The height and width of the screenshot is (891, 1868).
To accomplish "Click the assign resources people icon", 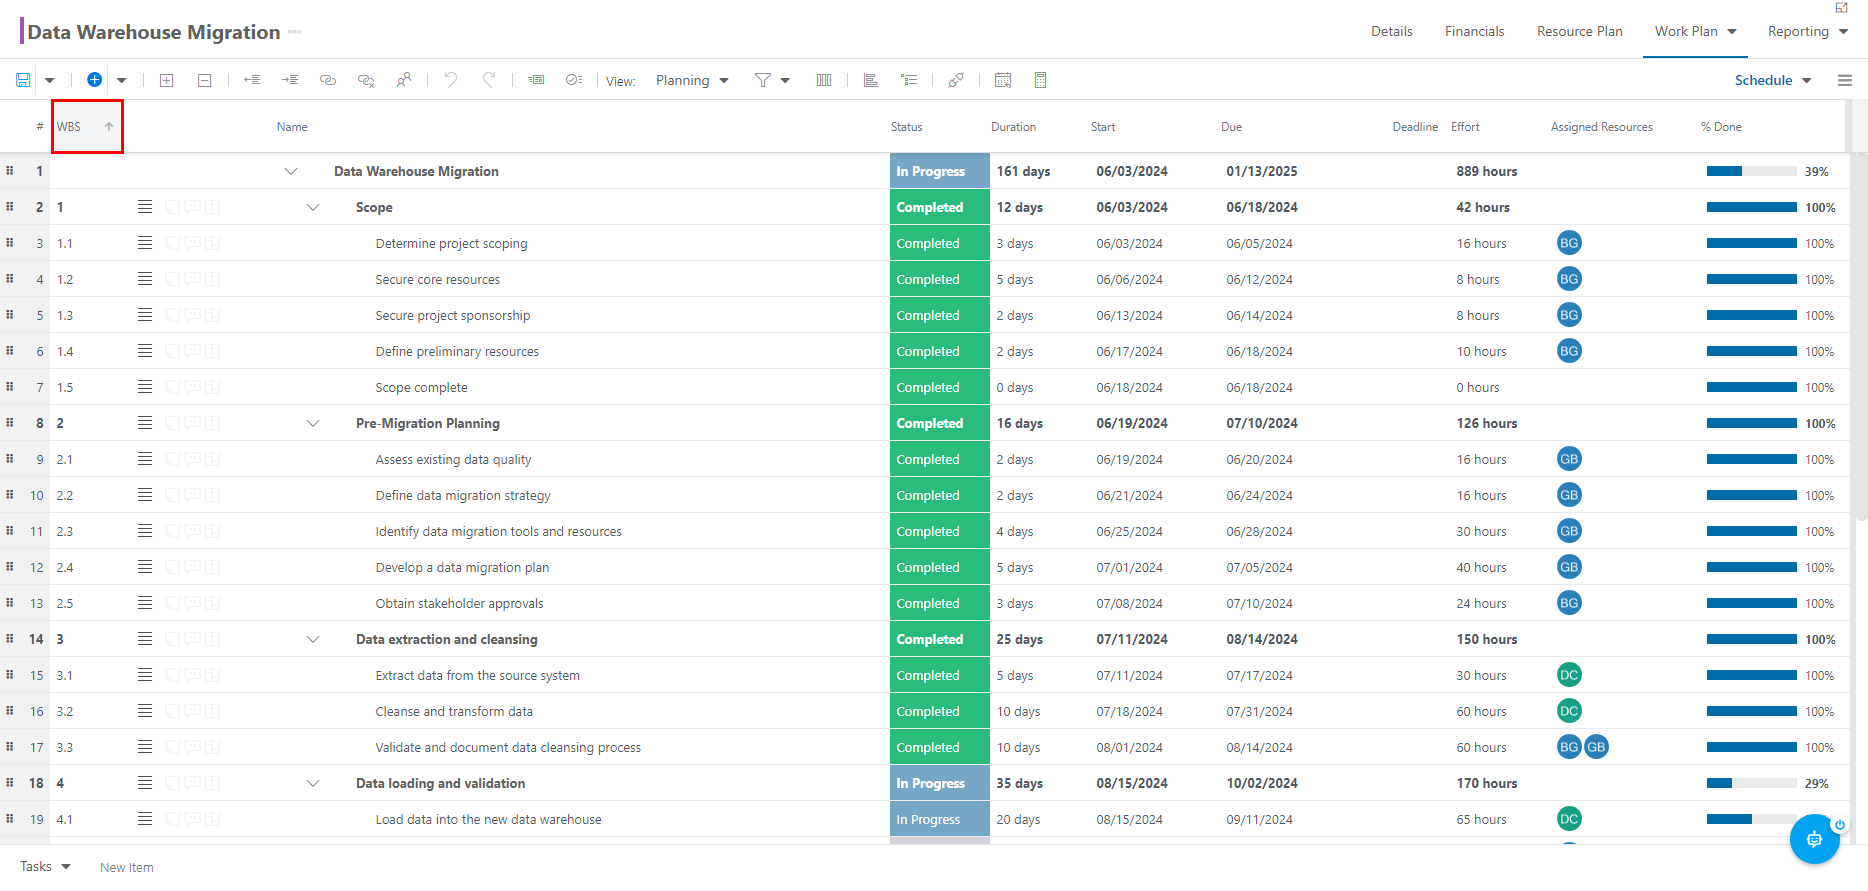I will [x=404, y=80].
